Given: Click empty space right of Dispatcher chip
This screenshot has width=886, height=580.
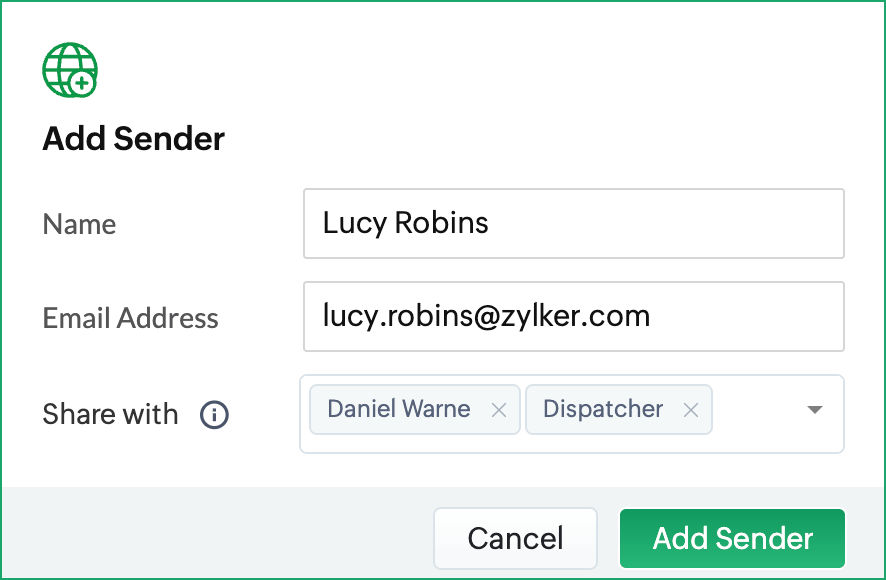Looking at the screenshot, I should point(757,410).
